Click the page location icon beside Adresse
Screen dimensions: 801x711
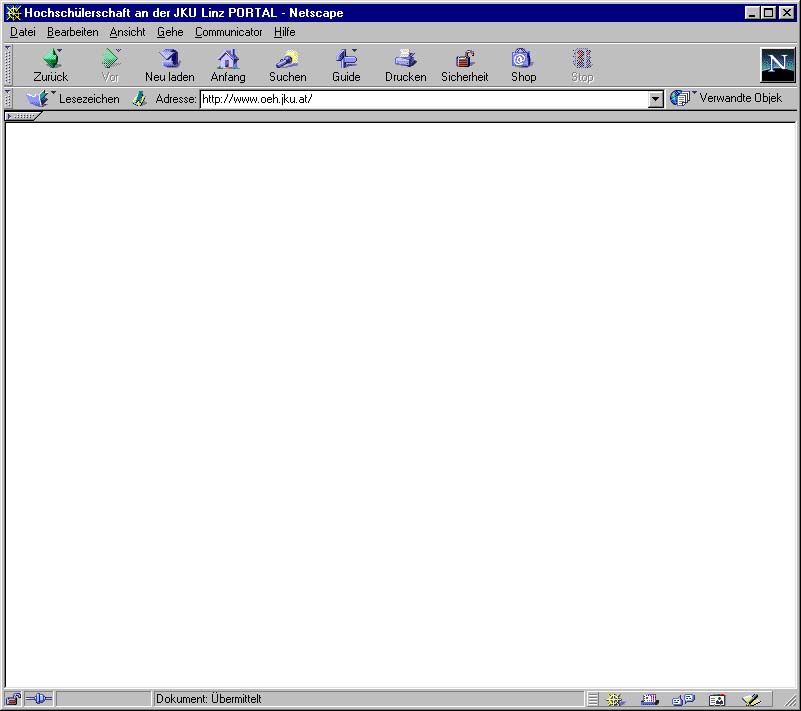pyautogui.click(x=139, y=99)
